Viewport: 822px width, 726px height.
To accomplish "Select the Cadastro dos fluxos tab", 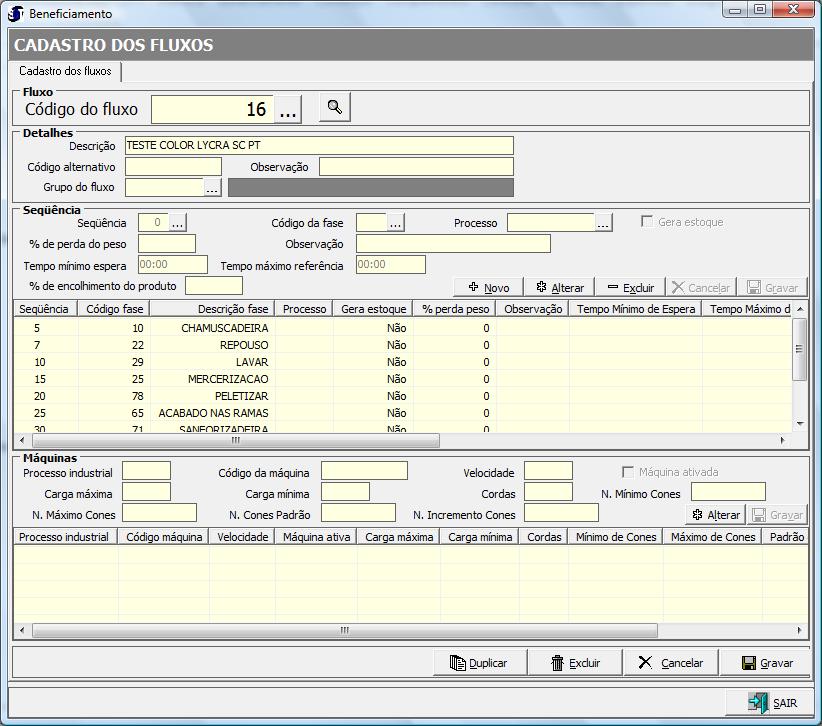I will click(x=65, y=72).
